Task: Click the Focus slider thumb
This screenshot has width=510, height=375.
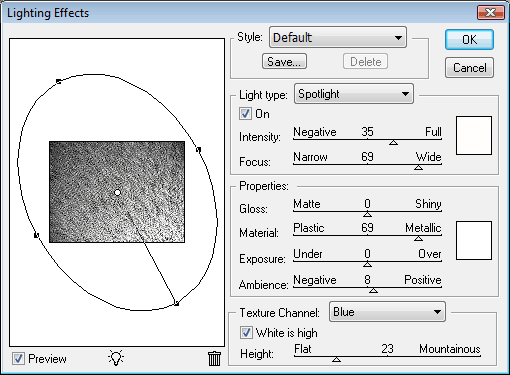Action: (418, 167)
